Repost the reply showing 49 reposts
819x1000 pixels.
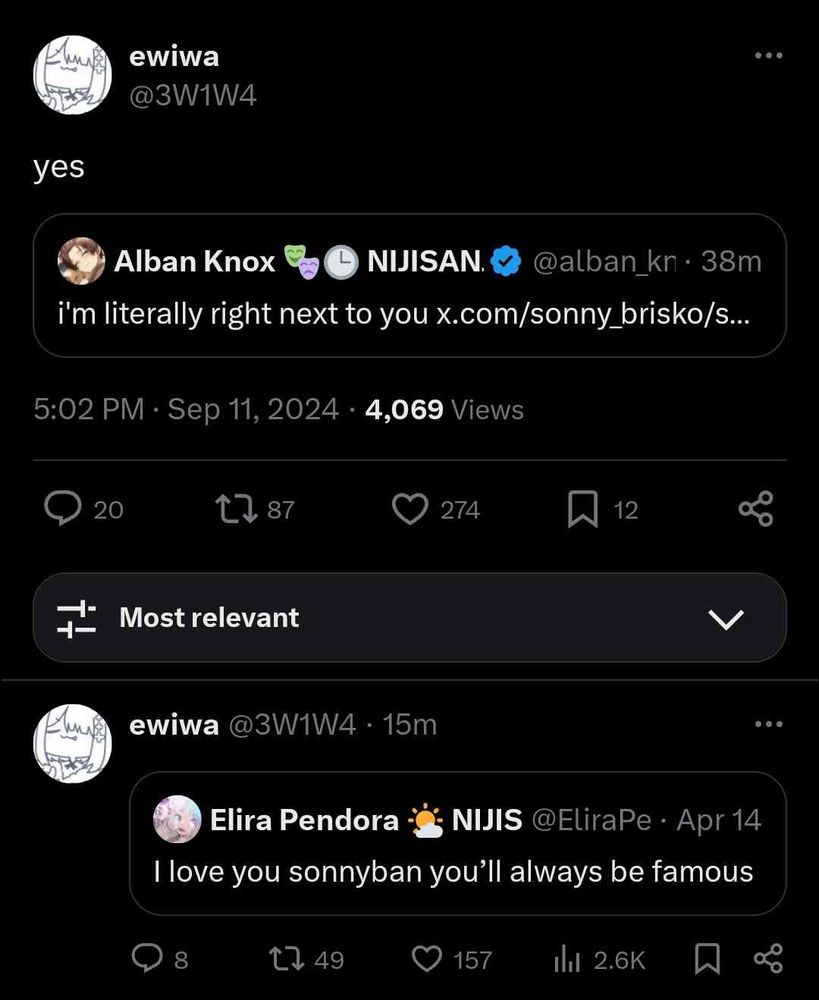(x=288, y=960)
